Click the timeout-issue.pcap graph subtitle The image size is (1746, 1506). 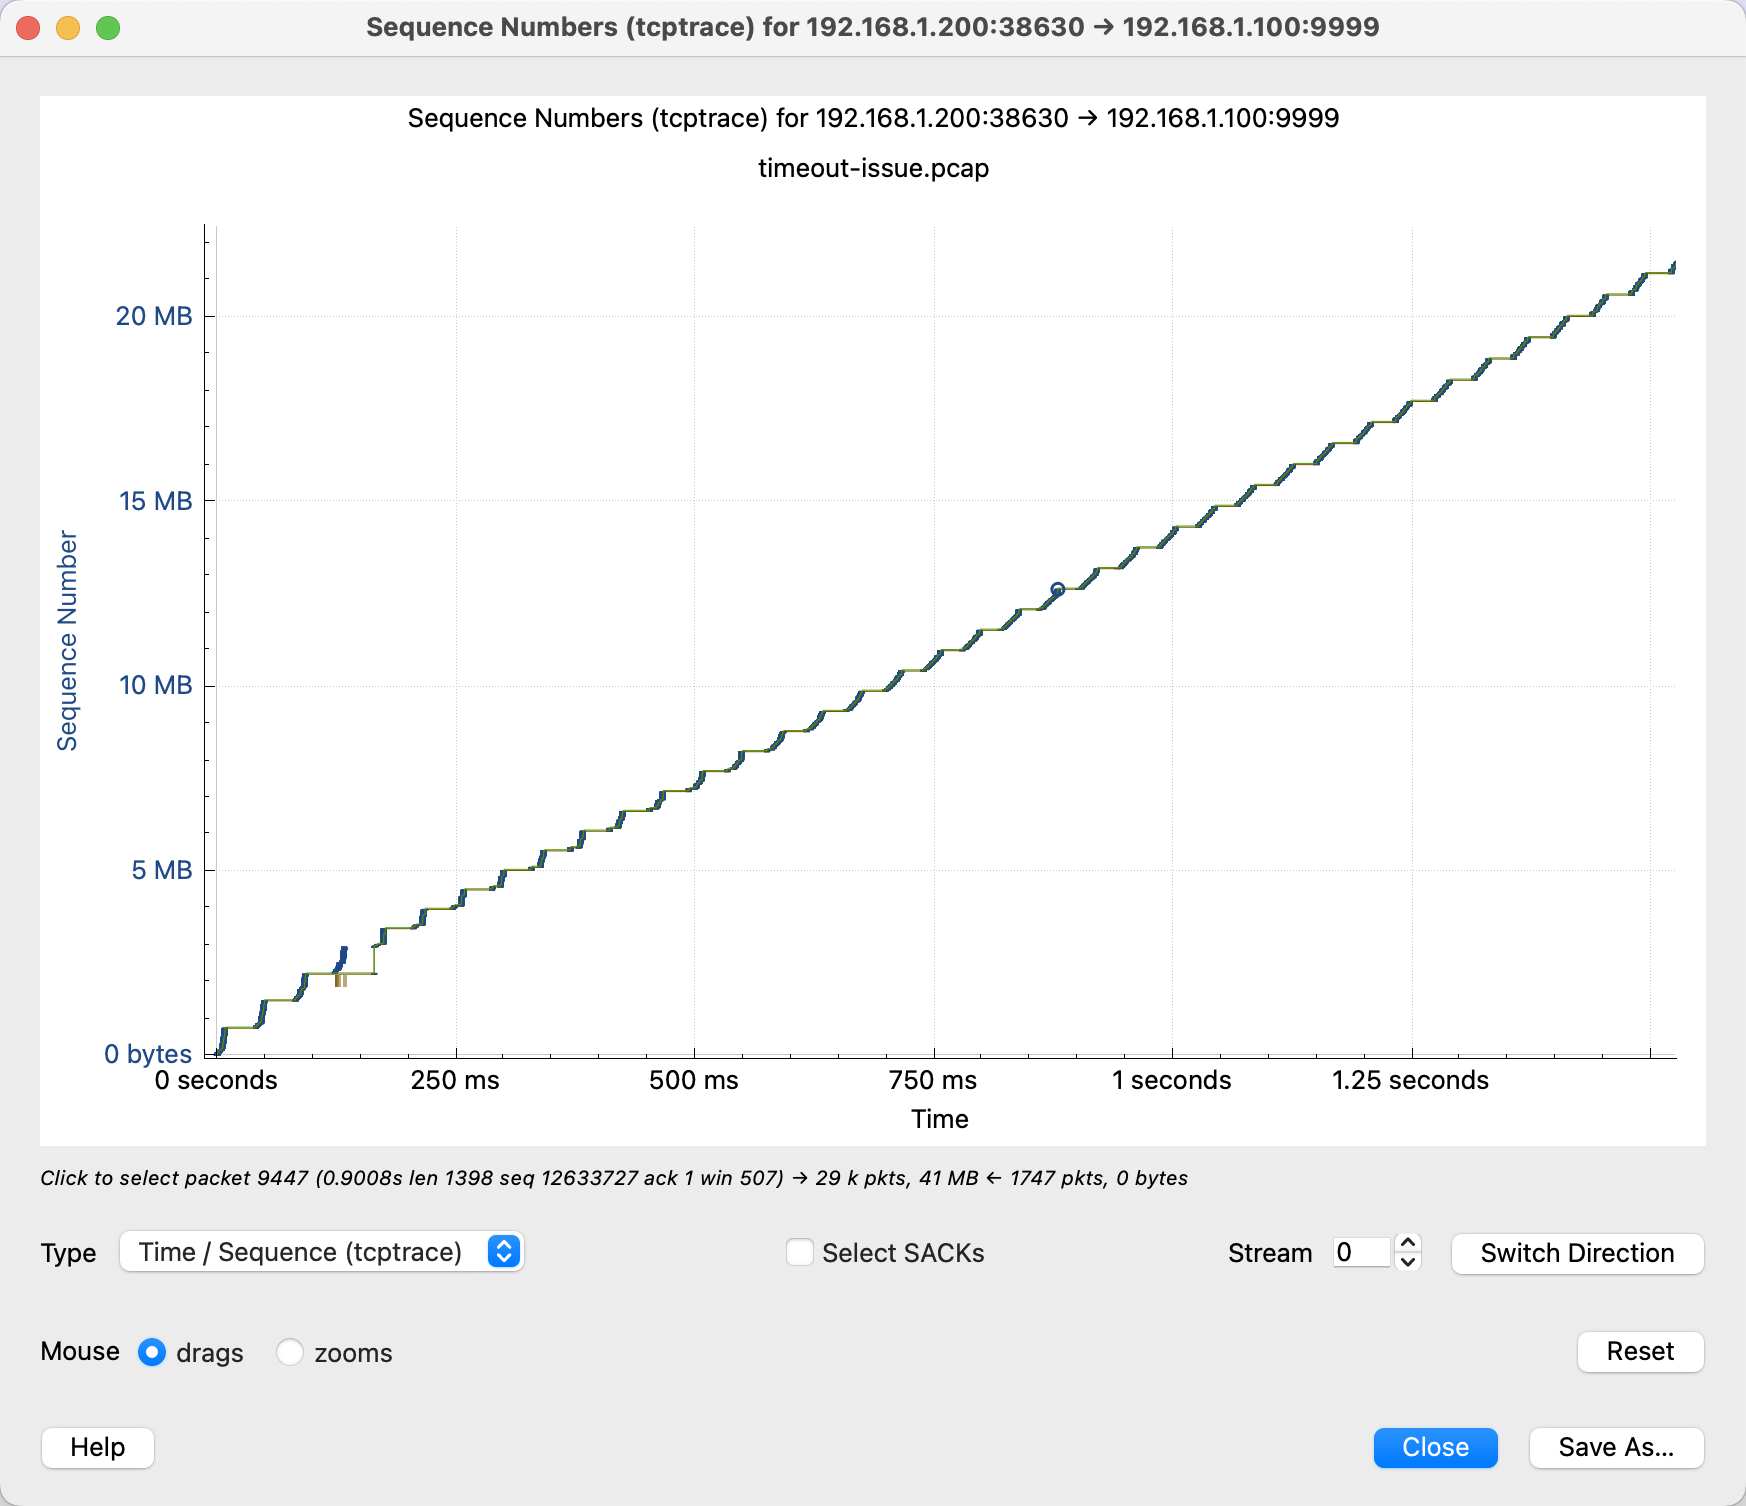pos(873,168)
